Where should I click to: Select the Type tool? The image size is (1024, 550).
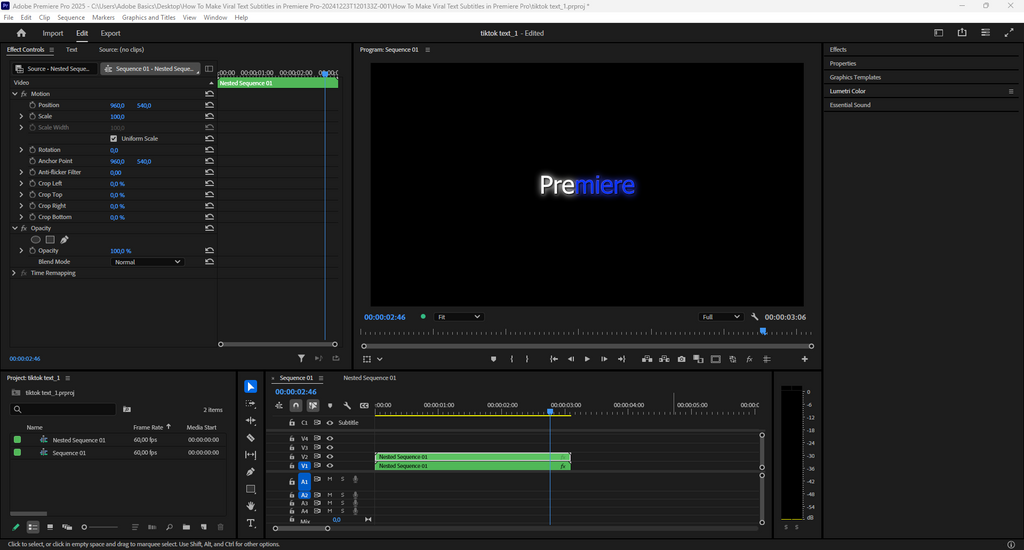250,523
